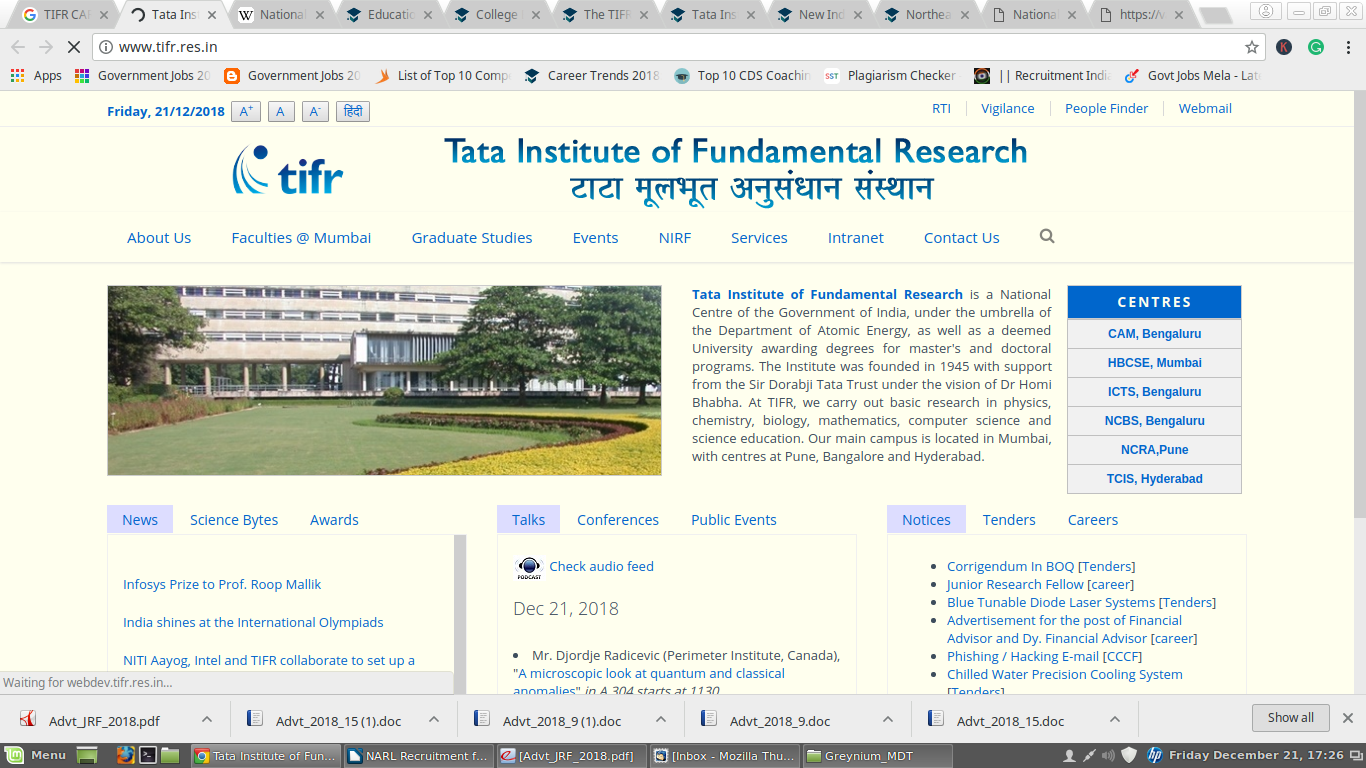Open Plagiarism Checker bookmark
Screen dimensions: 1366x768
pos(890,75)
